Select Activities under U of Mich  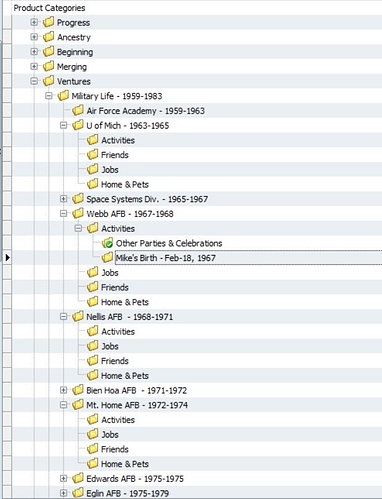118,140
